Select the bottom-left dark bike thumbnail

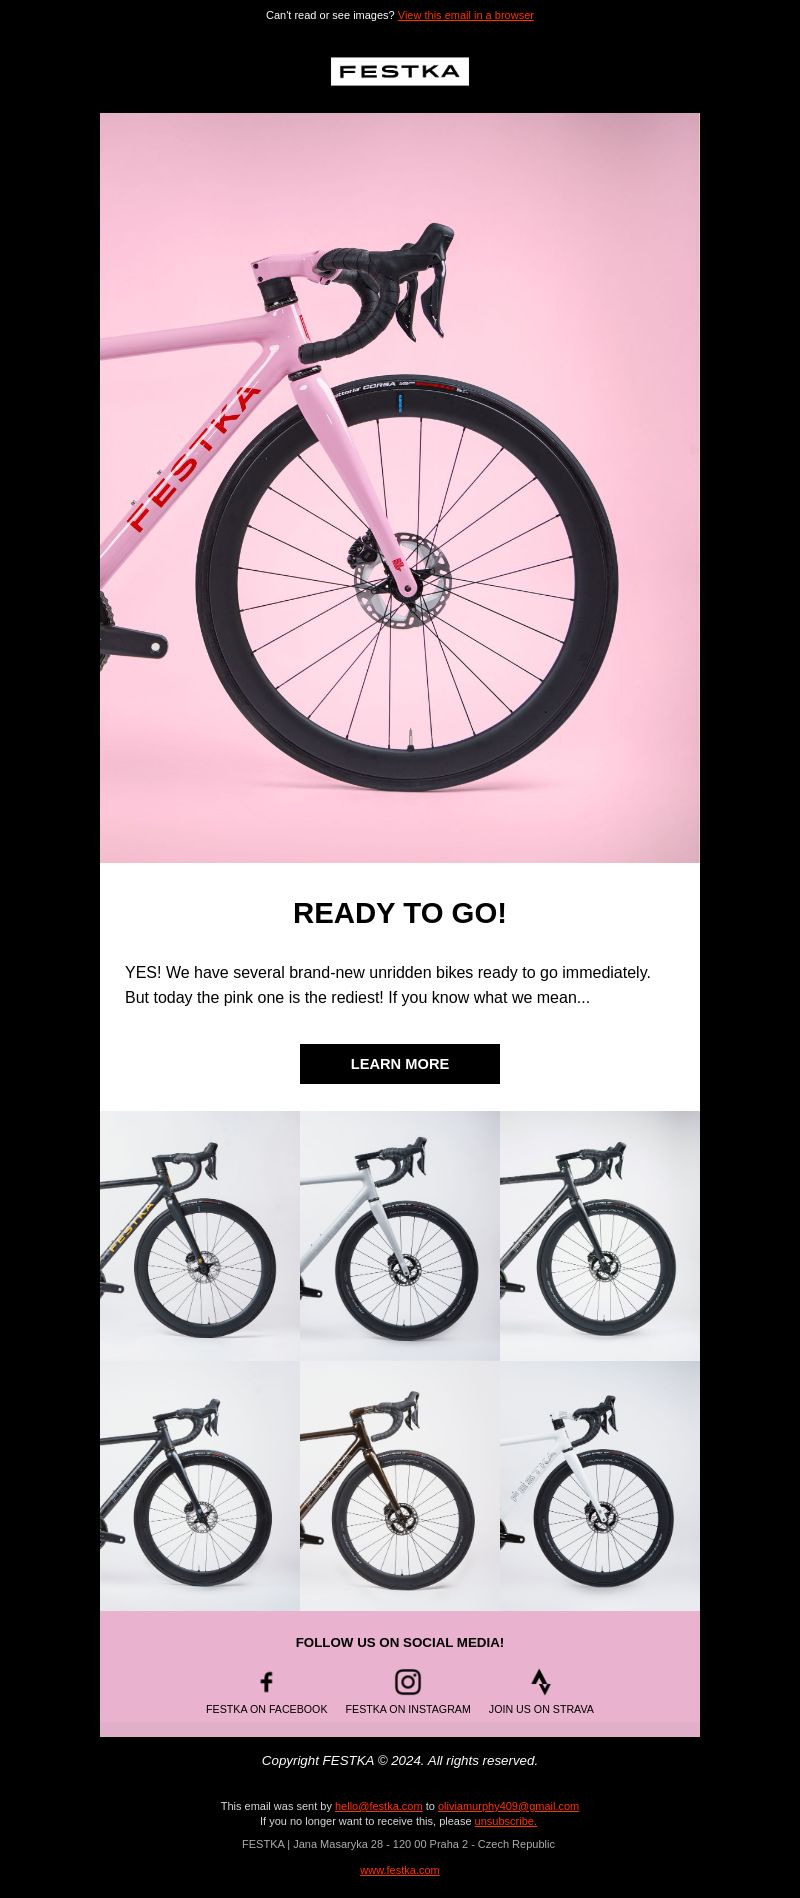point(200,1486)
